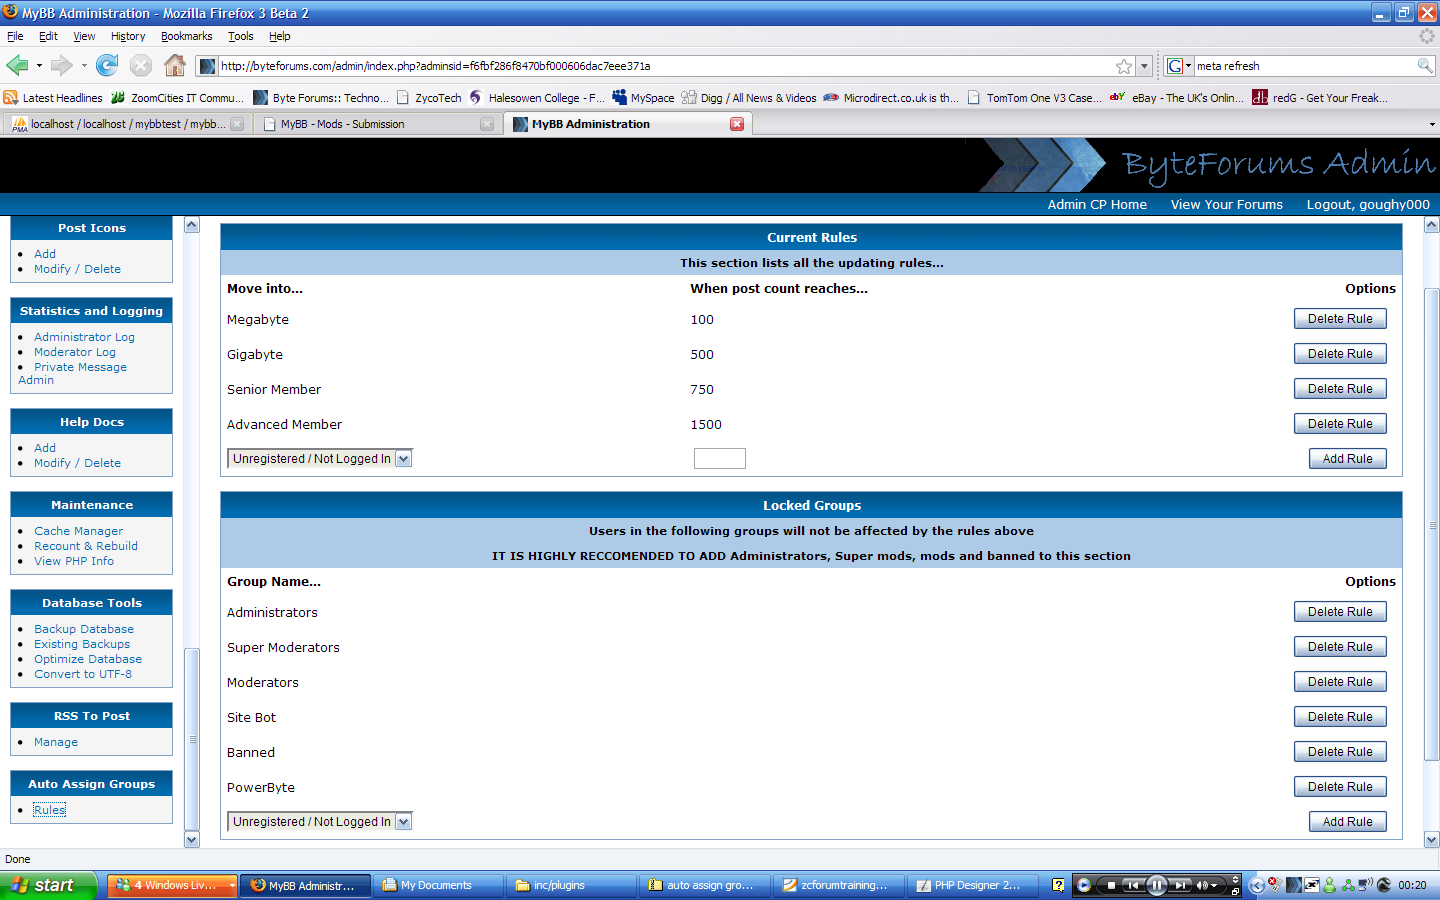Open the Bookmarks menu
The width and height of the screenshot is (1440, 900).
click(187, 36)
